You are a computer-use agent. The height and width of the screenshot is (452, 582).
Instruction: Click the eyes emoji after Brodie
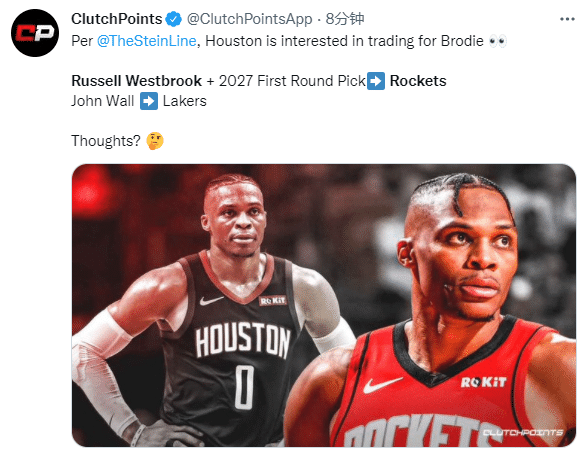click(497, 41)
